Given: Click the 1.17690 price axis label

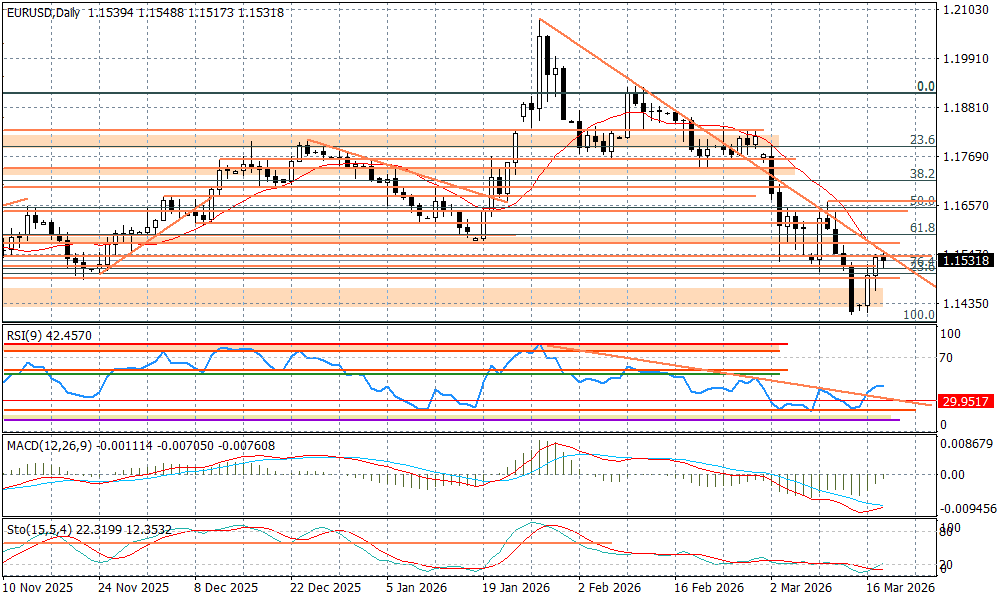Looking at the screenshot, I should 966,157.
